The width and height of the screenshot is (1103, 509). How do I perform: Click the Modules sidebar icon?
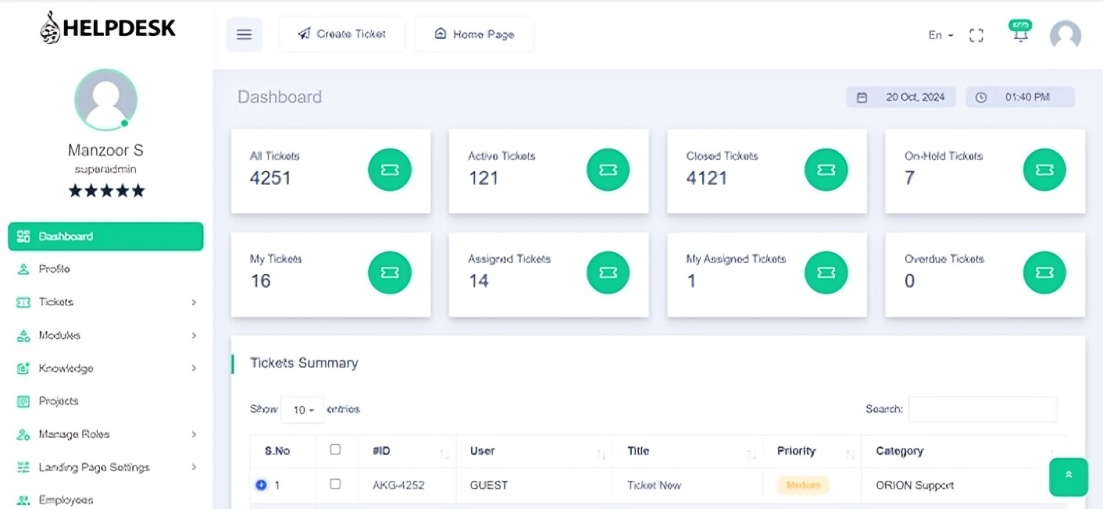[23, 335]
